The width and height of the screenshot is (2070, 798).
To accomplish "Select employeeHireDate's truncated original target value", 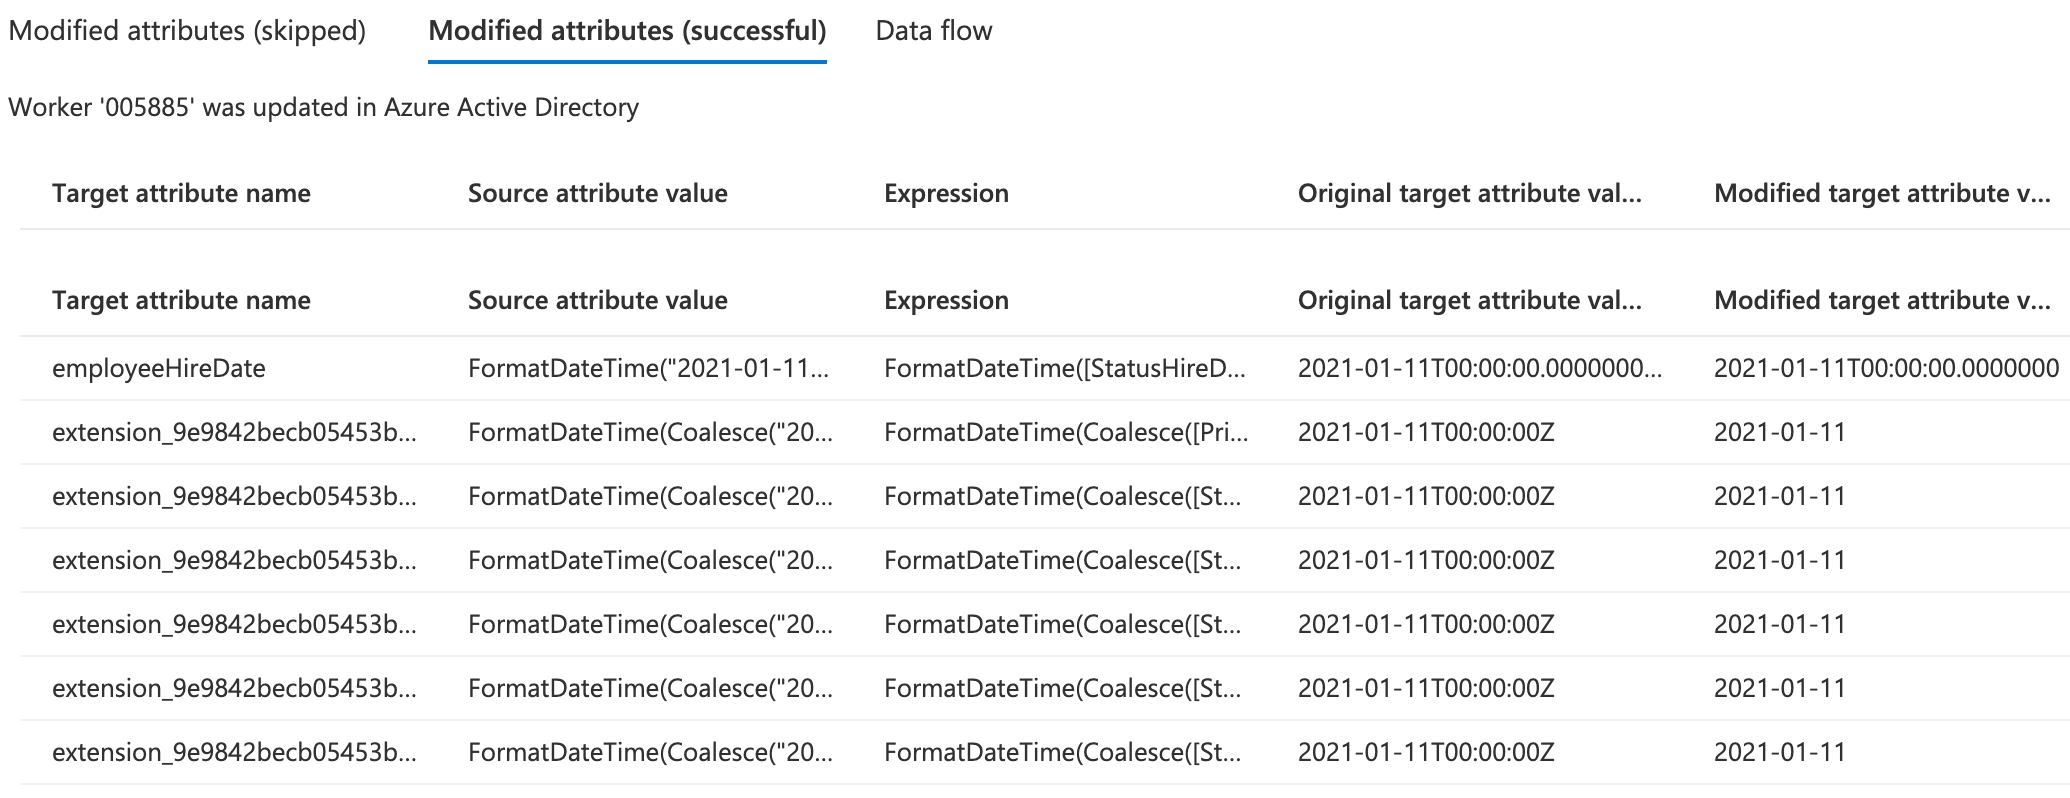I will [x=1479, y=368].
